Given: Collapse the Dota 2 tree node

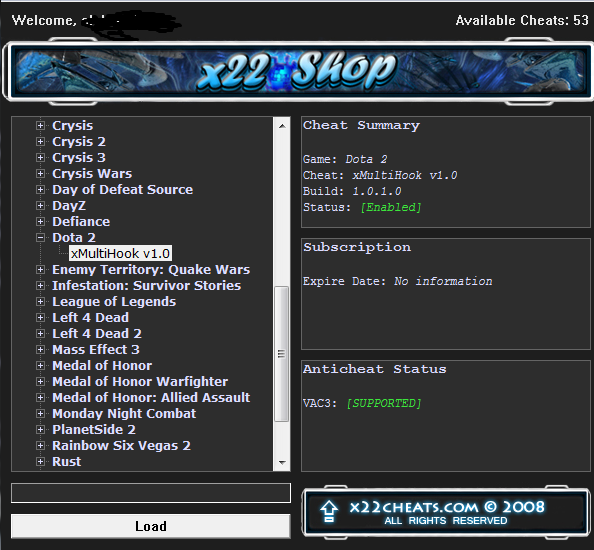Looking at the screenshot, I should [41, 238].
